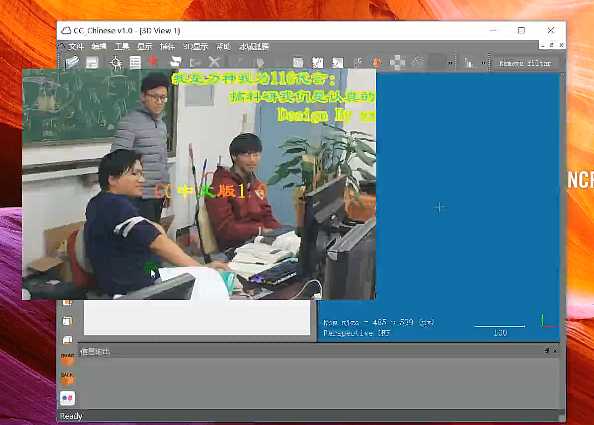Viewport: 594px width, 425px height.
Task: Click the white cube view sidebar icon
Action: coord(67,321)
